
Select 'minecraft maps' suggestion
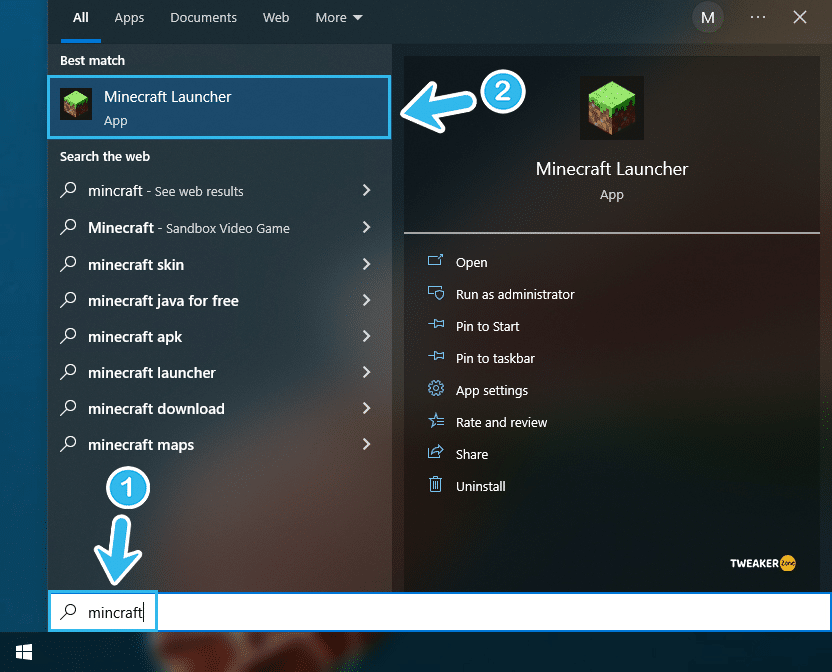pyautogui.click(x=219, y=445)
